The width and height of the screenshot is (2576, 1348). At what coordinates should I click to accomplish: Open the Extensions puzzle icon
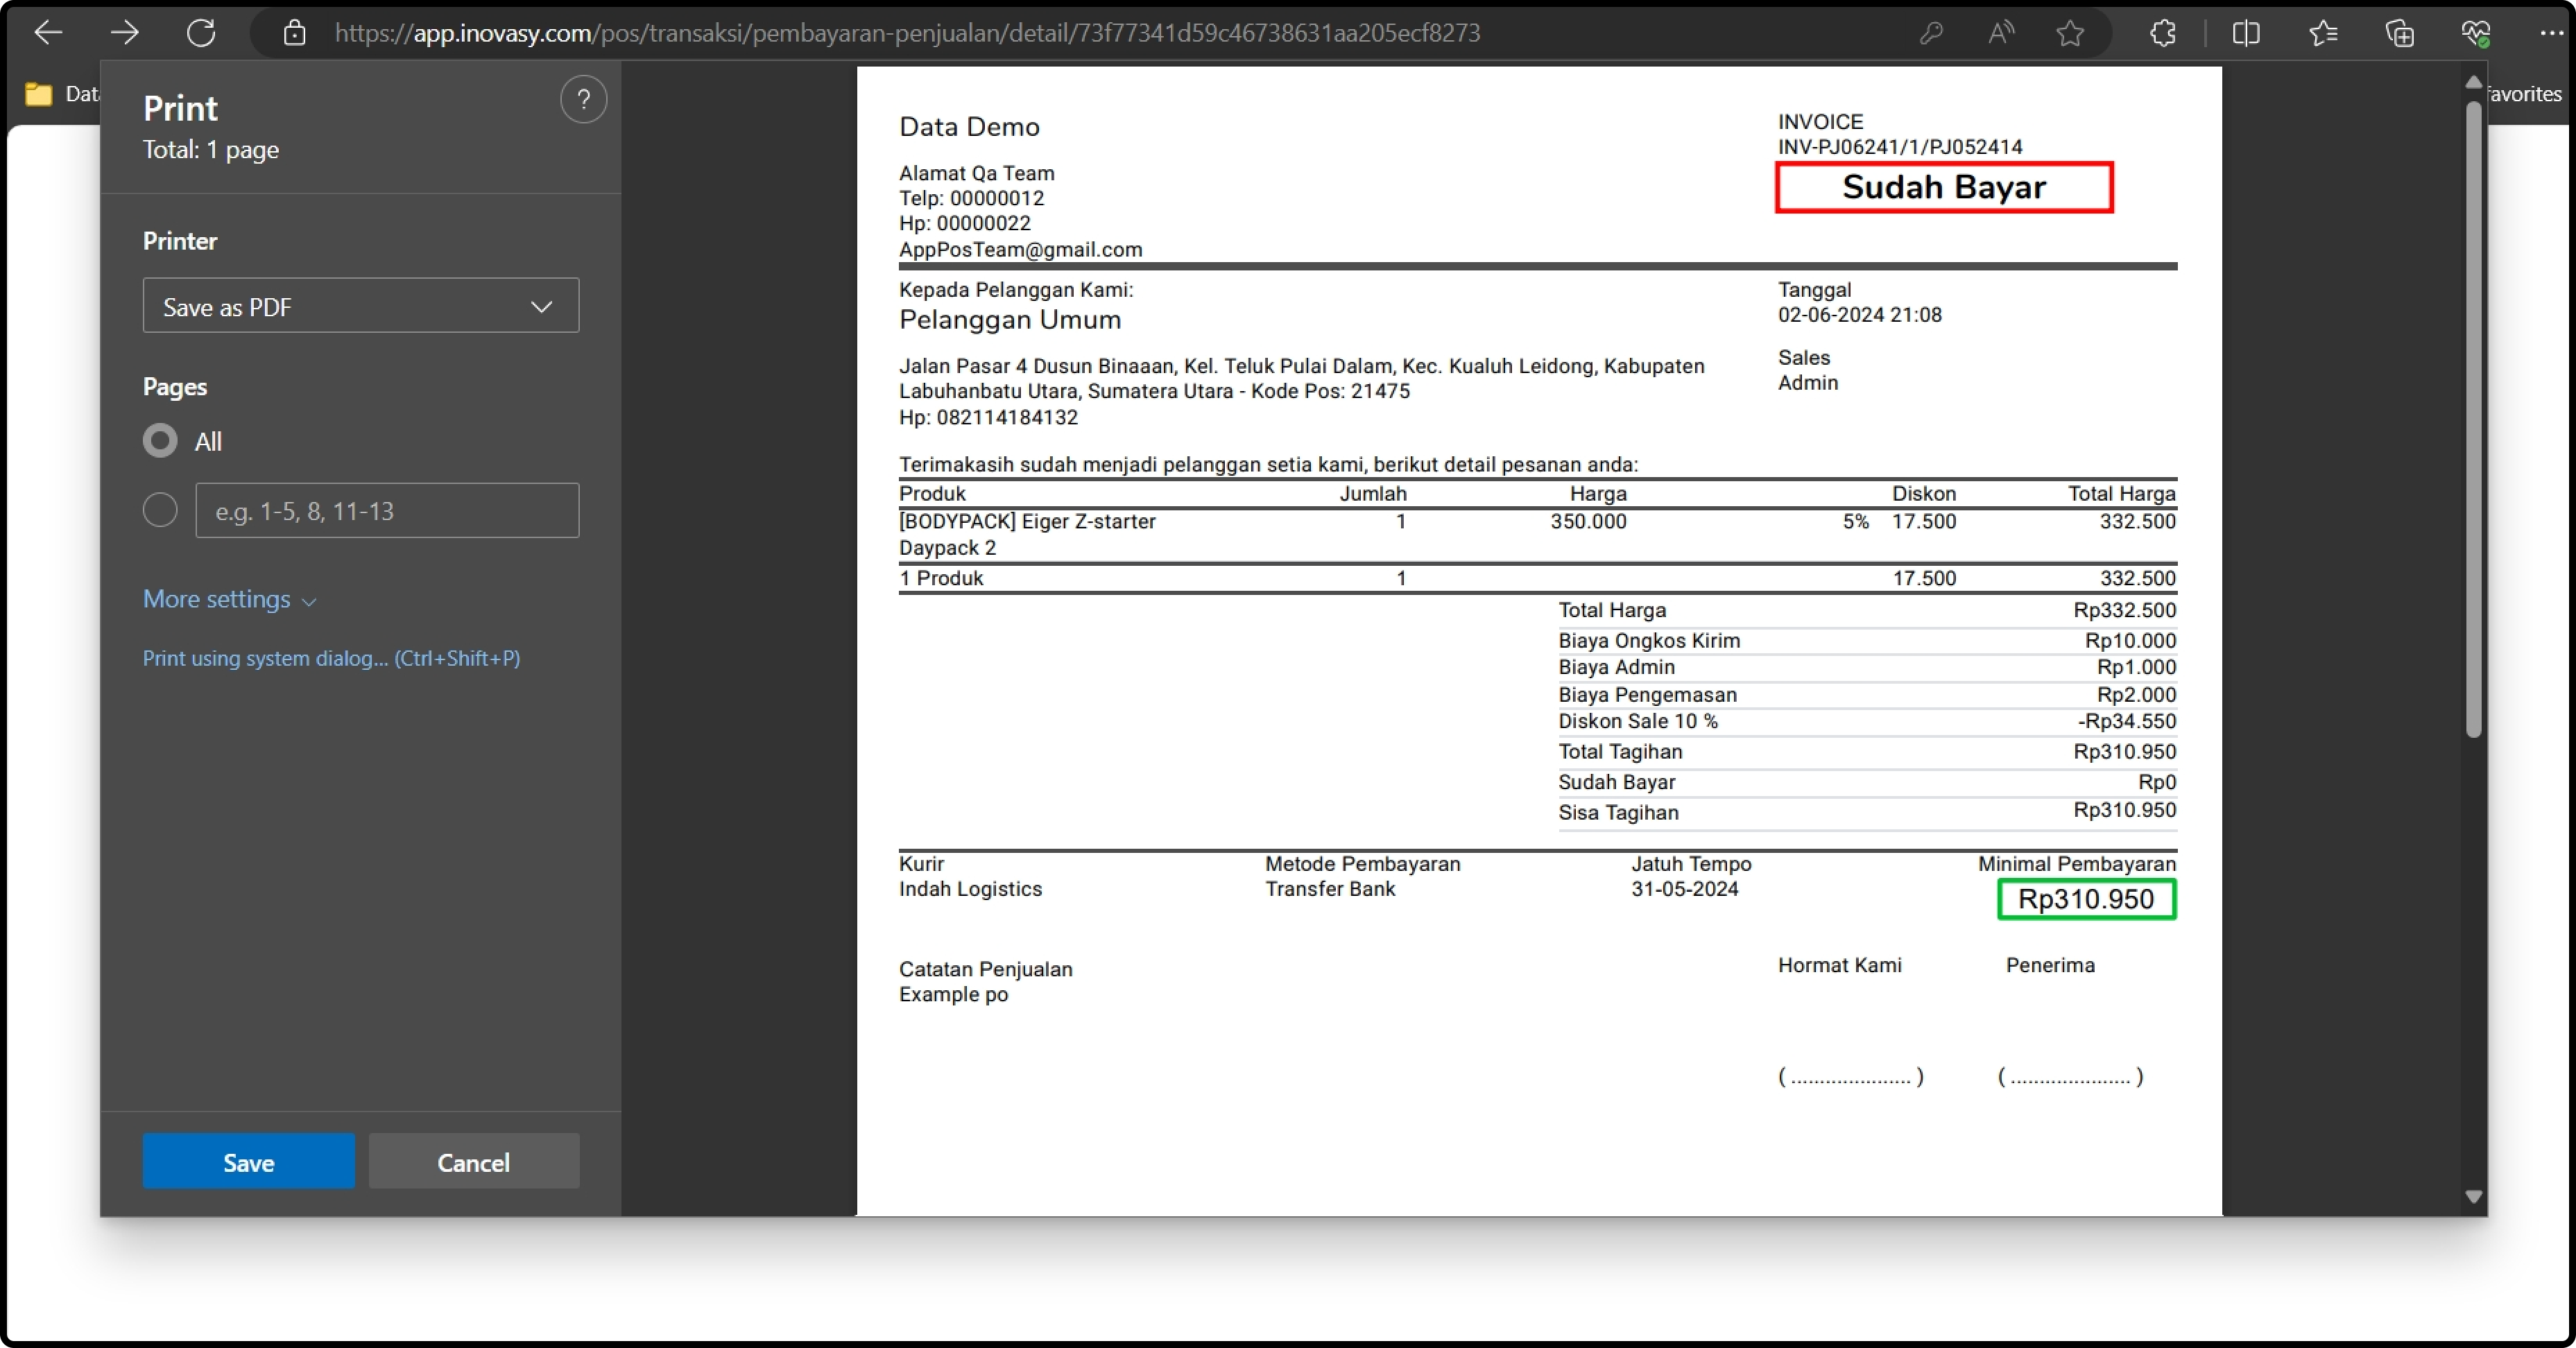pos(2163,33)
